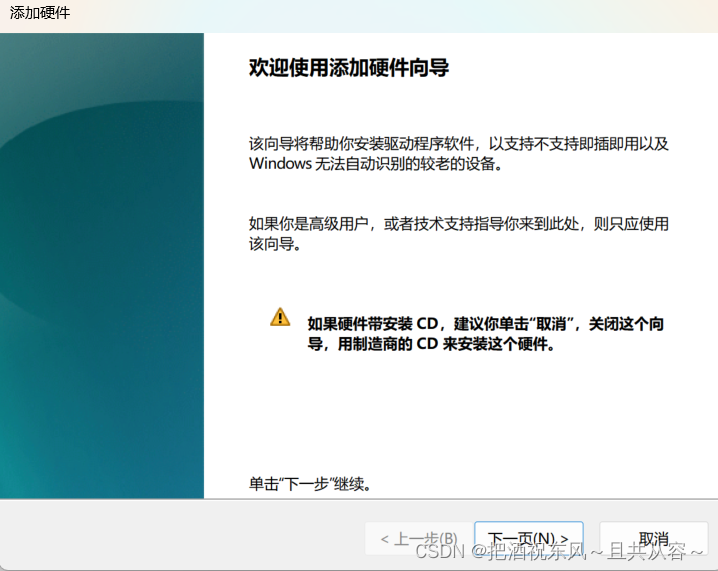The width and height of the screenshot is (718, 571).
Task: Click the 下一页(N) button to continue
Action: coord(529,538)
